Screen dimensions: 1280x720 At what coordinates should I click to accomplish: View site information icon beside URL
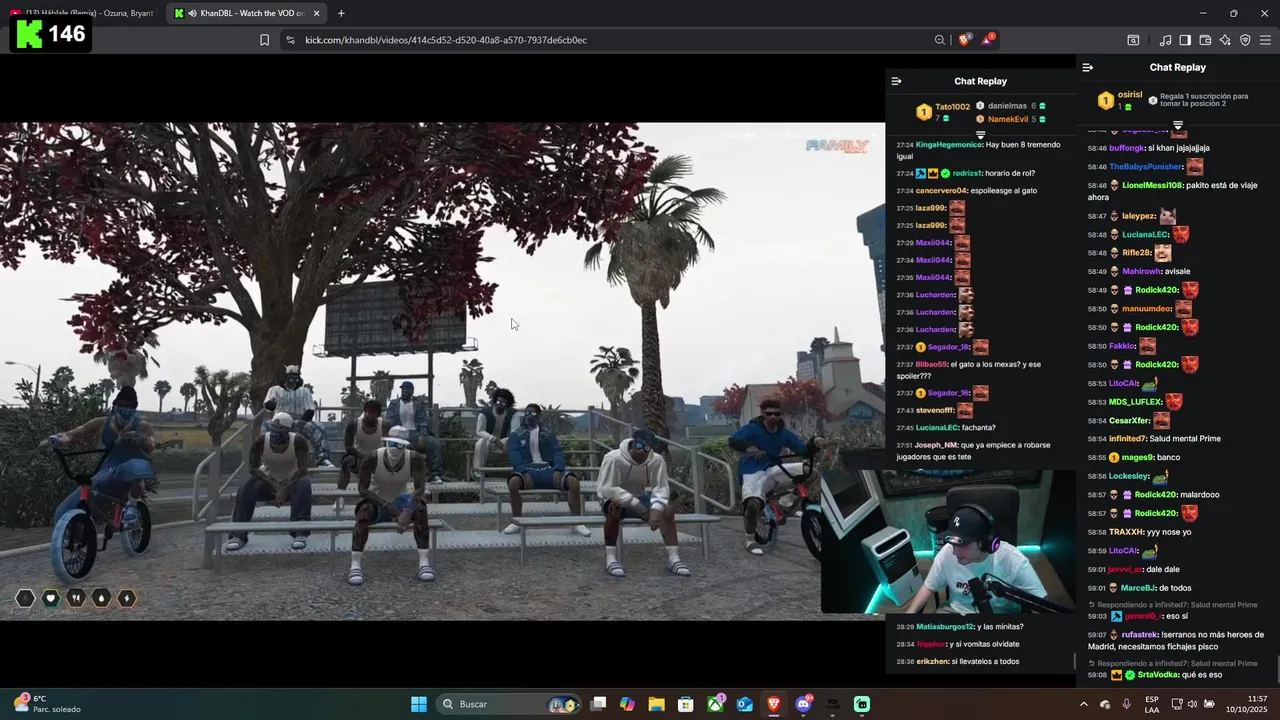coord(290,40)
